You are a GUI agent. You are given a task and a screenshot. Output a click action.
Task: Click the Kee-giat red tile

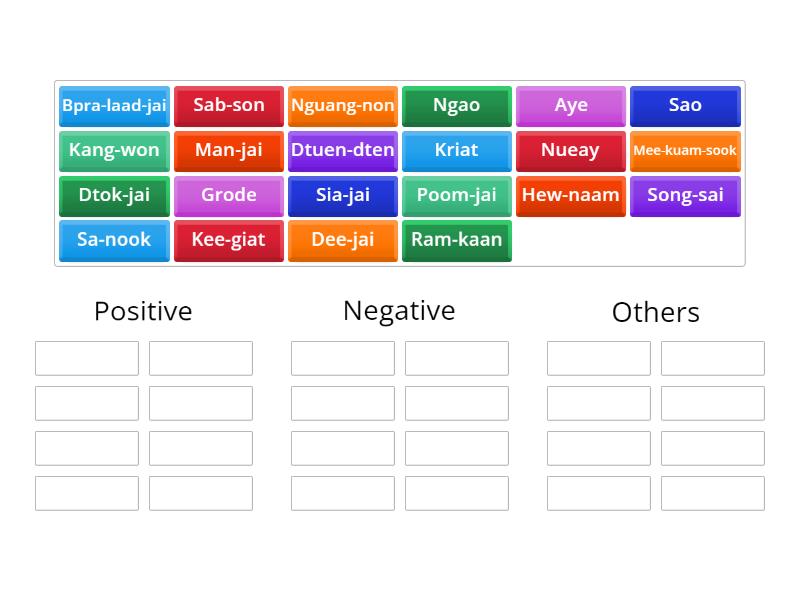click(x=228, y=241)
